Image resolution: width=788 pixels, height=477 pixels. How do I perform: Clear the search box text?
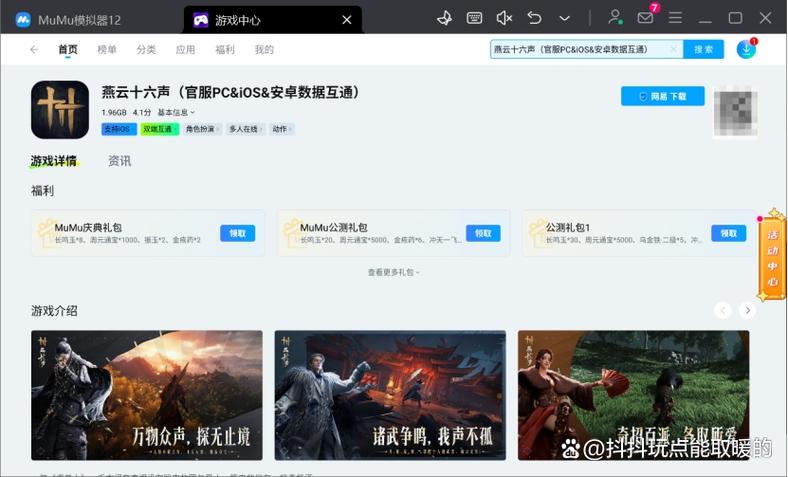click(673, 49)
